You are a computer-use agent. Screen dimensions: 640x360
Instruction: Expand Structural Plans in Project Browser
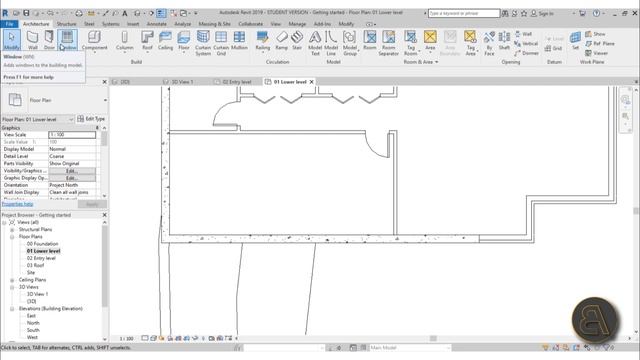tap(12, 230)
